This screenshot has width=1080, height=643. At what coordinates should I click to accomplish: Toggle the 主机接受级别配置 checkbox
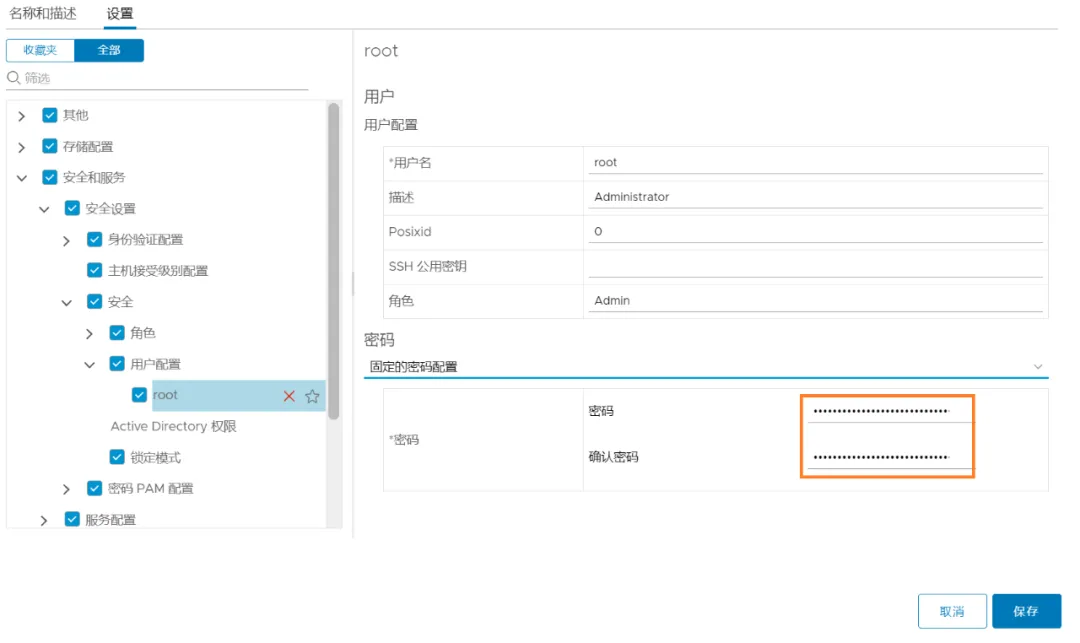click(x=95, y=270)
